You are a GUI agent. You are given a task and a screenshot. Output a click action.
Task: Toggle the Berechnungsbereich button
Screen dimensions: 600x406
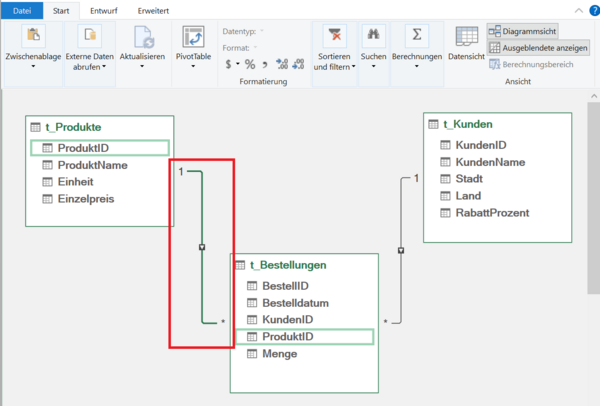click(x=538, y=63)
